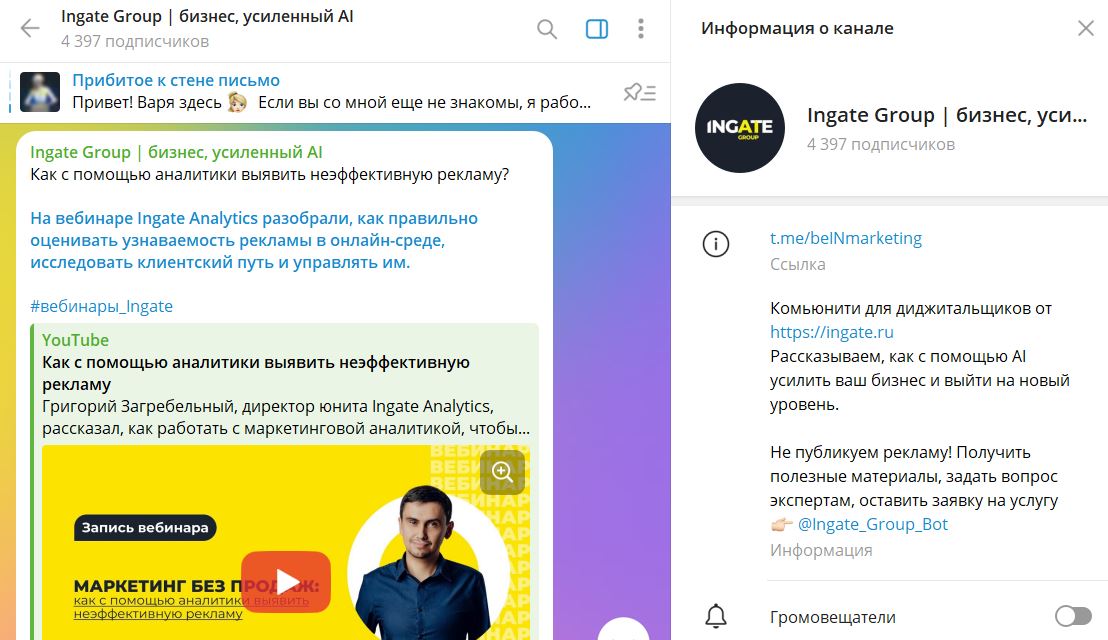The height and width of the screenshot is (640, 1108).
Task: Toggle the Громовещатели notifications switch
Action: coord(1073,616)
